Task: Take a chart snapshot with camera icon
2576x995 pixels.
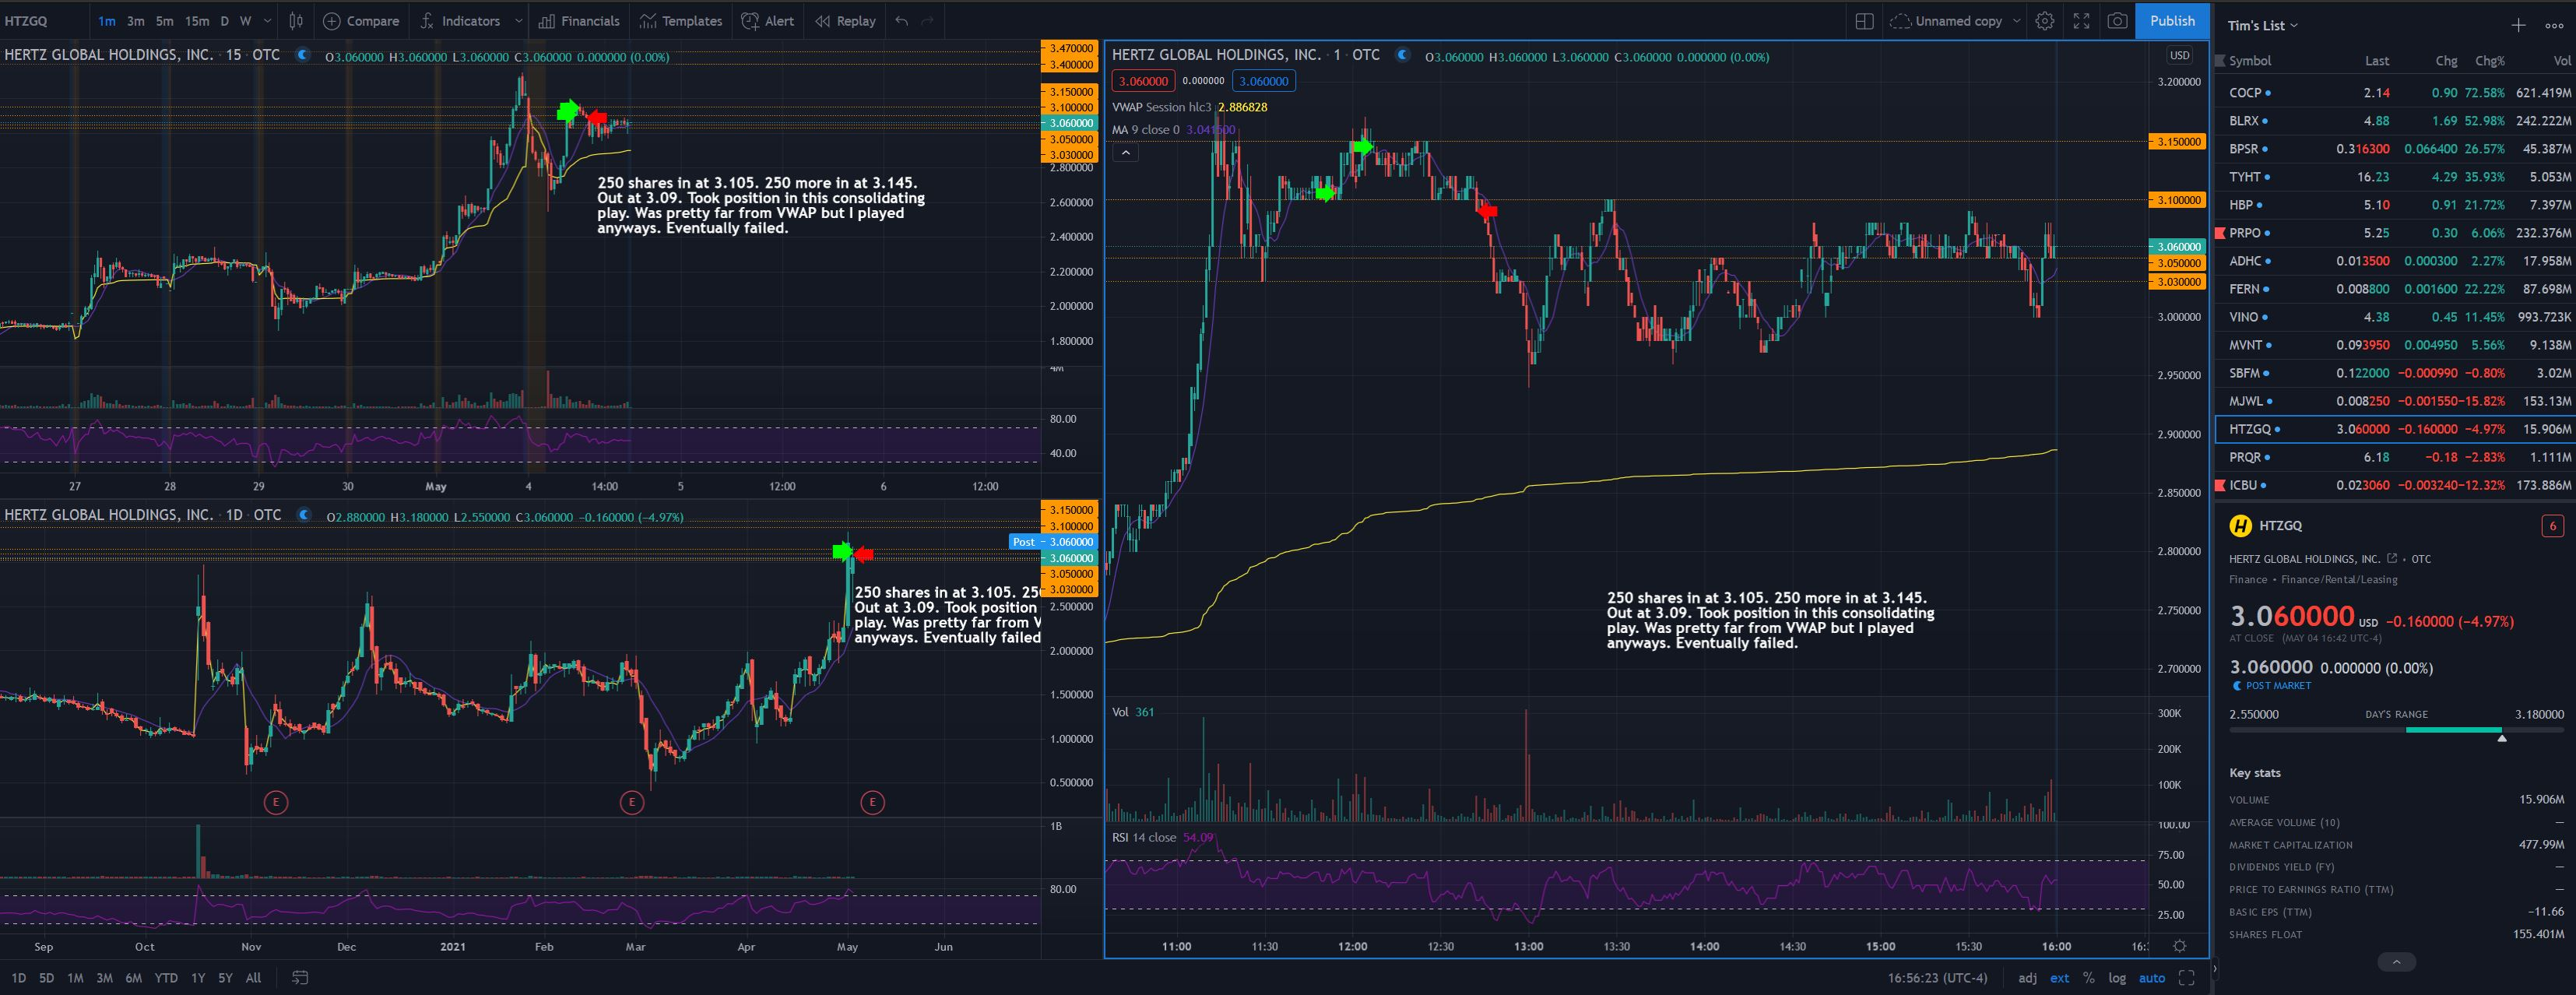Action: point(2117,21)
